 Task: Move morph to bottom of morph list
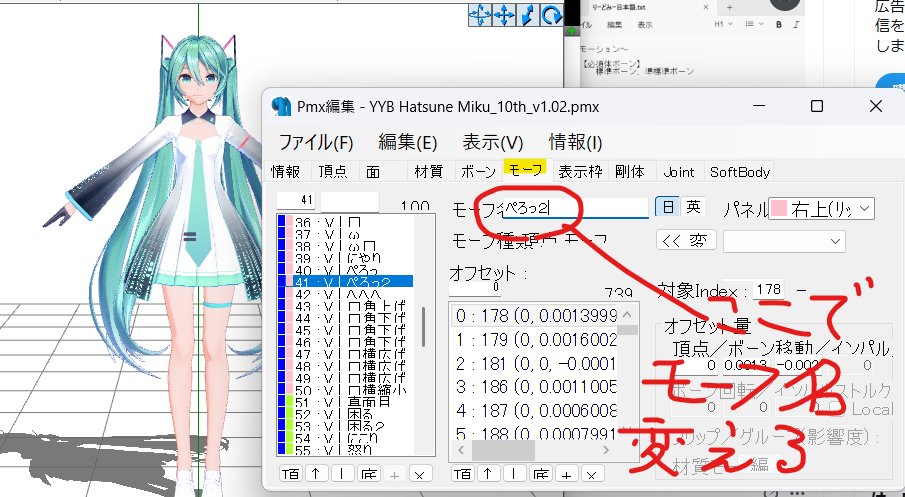pyautogui.click(x=368, y=474)
